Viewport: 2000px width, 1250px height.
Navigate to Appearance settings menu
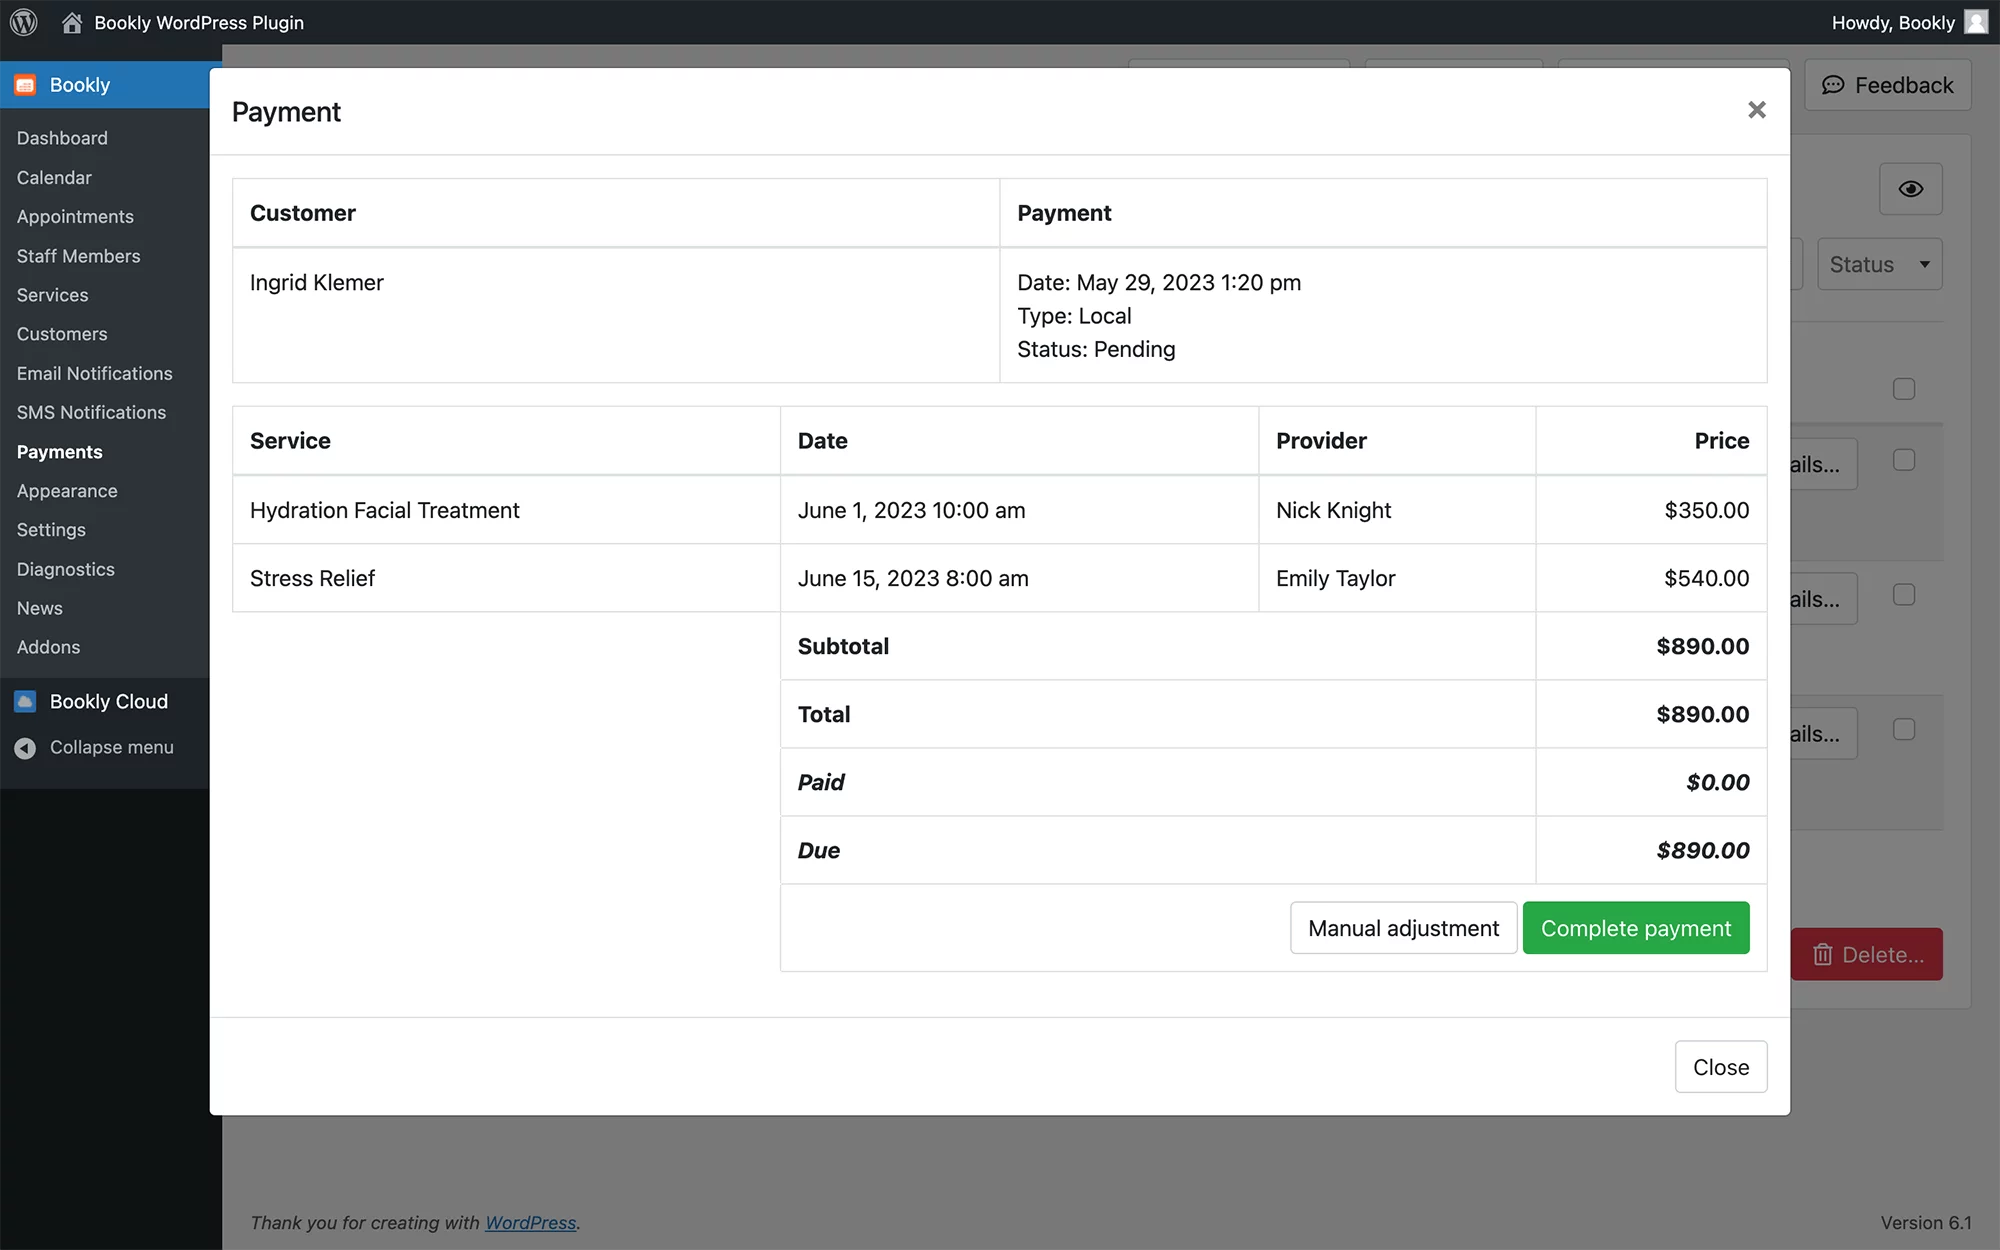(x=66, y=490)
